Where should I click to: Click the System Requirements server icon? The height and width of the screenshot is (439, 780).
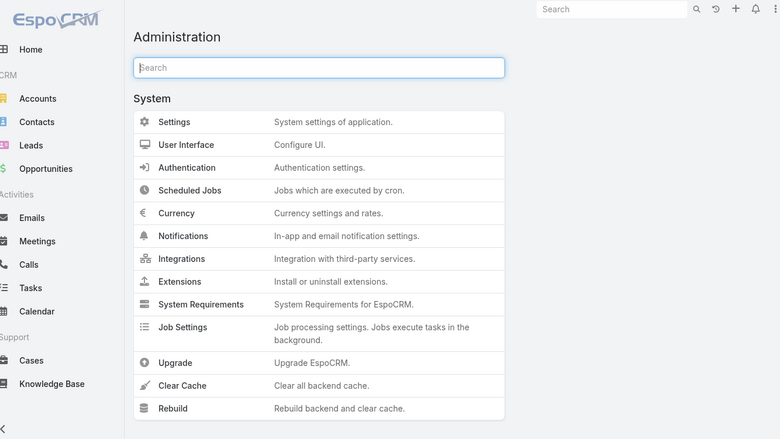pyautogui.click(x=144, y=304)
